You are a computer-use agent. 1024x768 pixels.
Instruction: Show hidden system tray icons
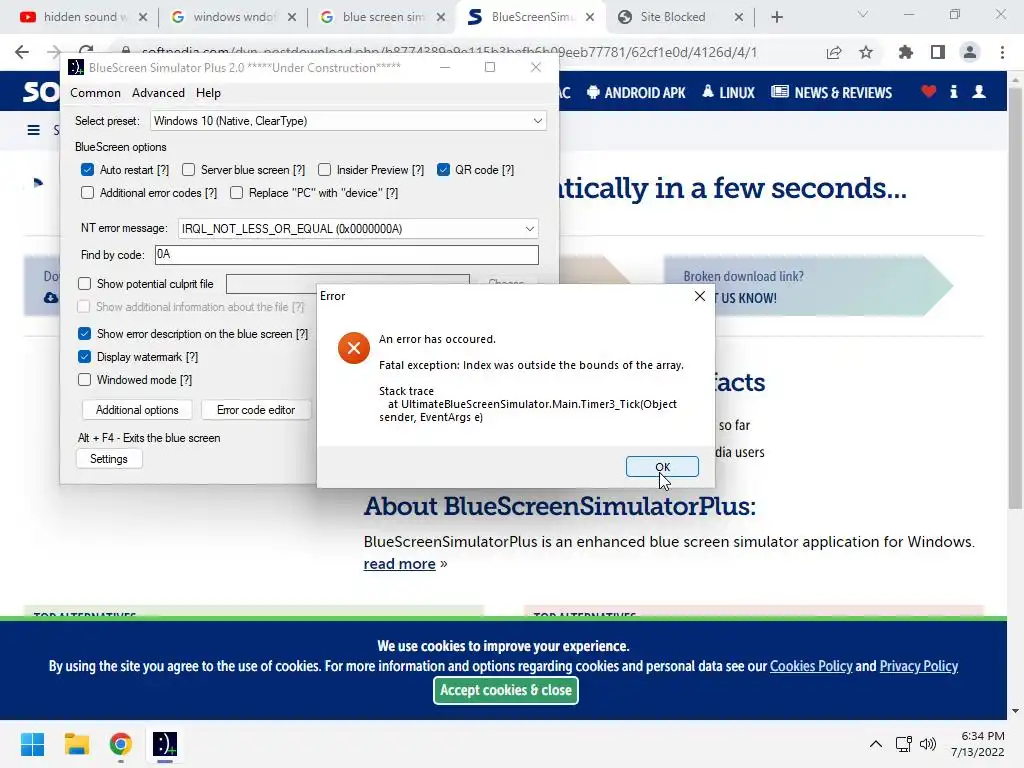pyautogui.click(x=876, y=744)
